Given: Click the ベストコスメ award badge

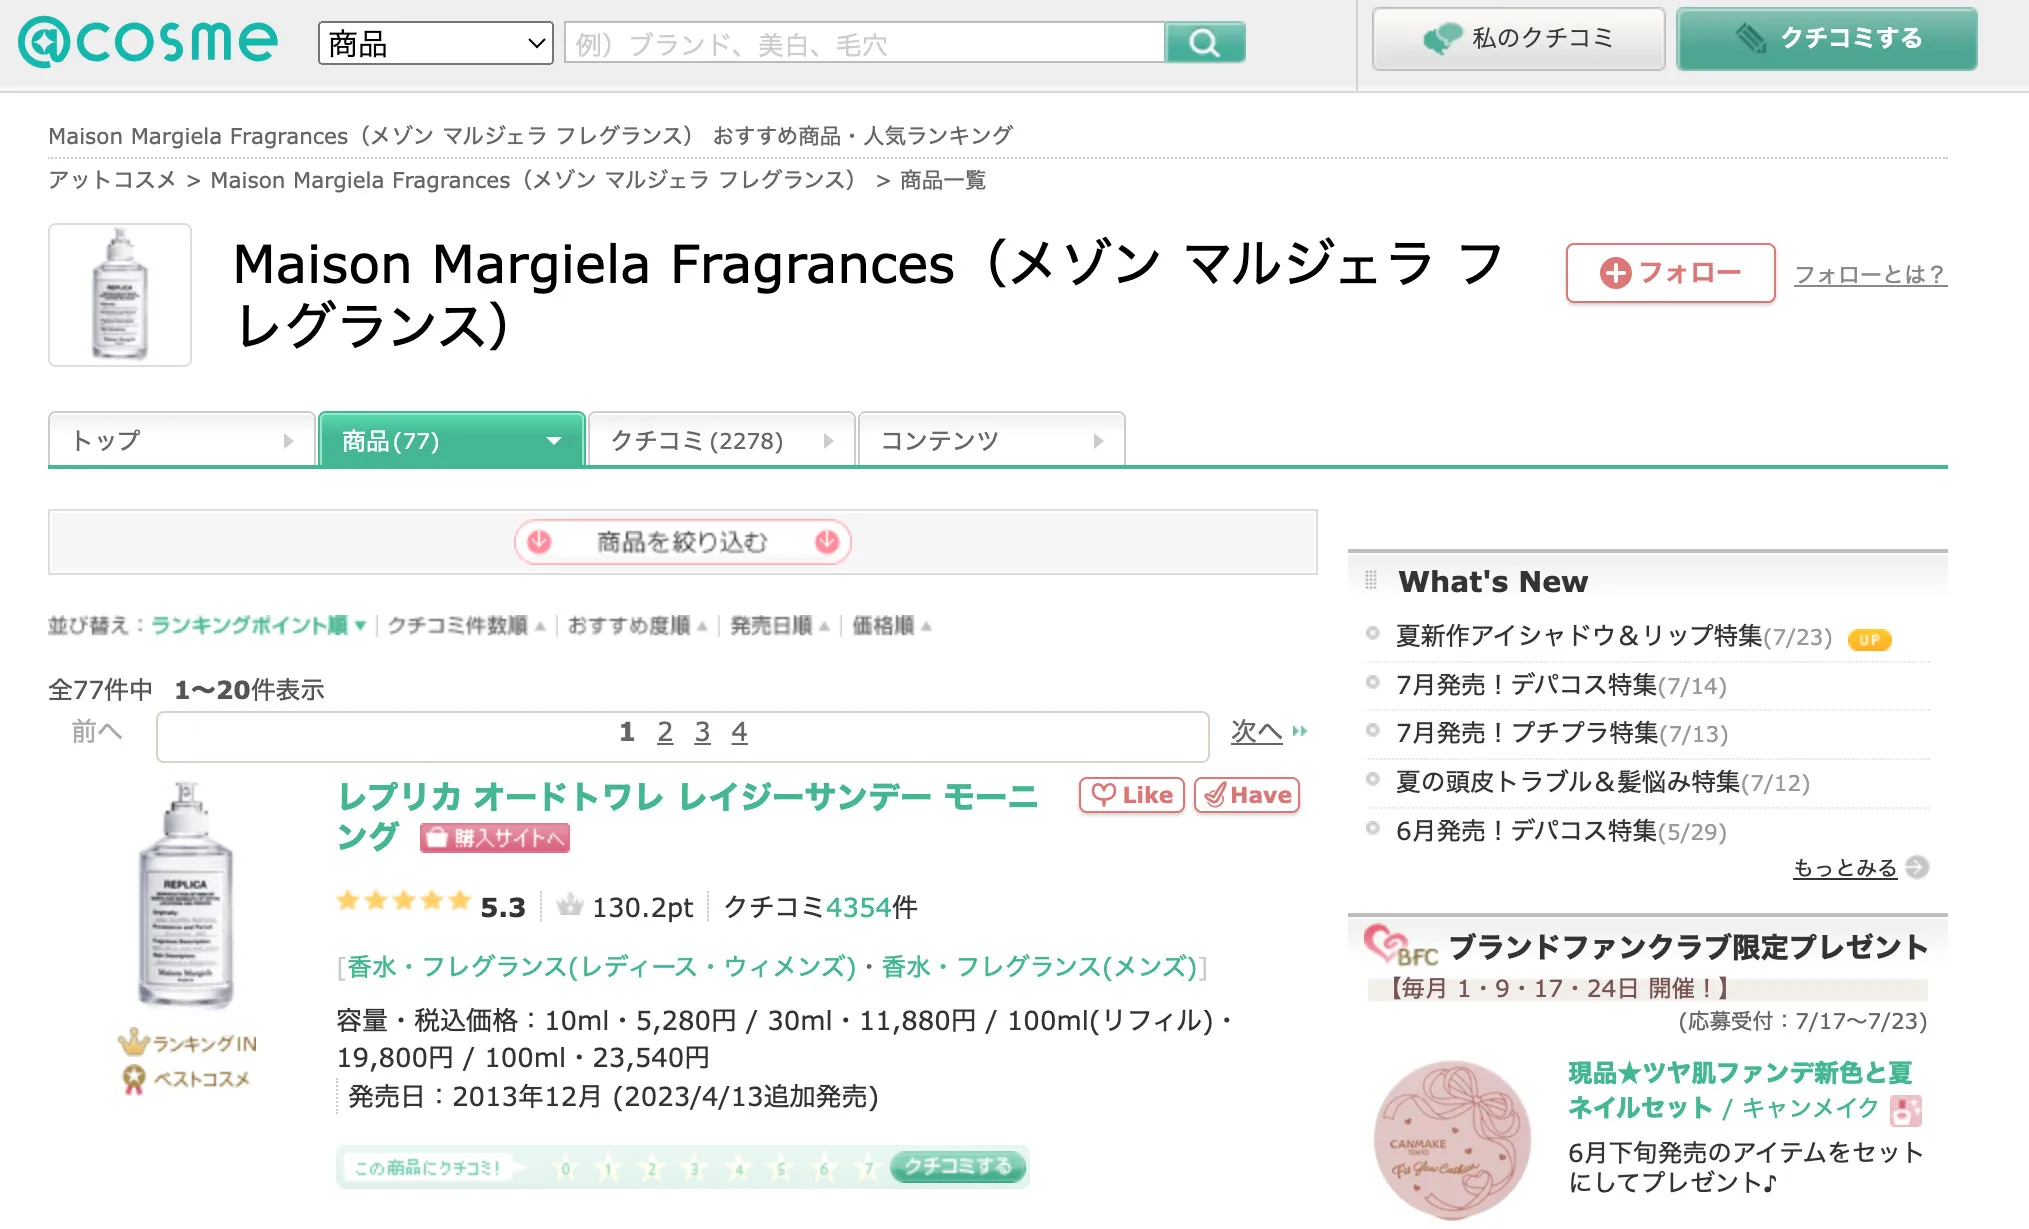Looking at the screenshot, I should pos(186,1079).
